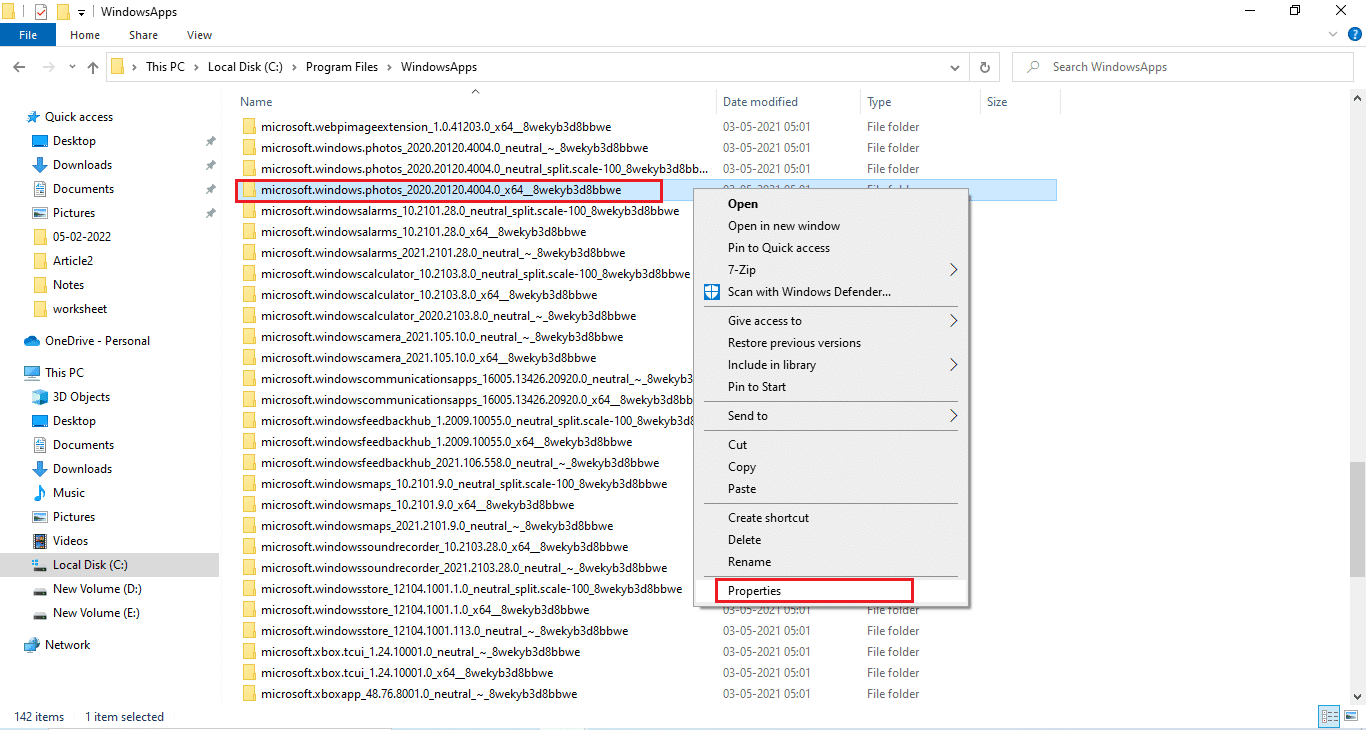
Task: Refresh the WindowsApps folder view
Action: [984, 67]
